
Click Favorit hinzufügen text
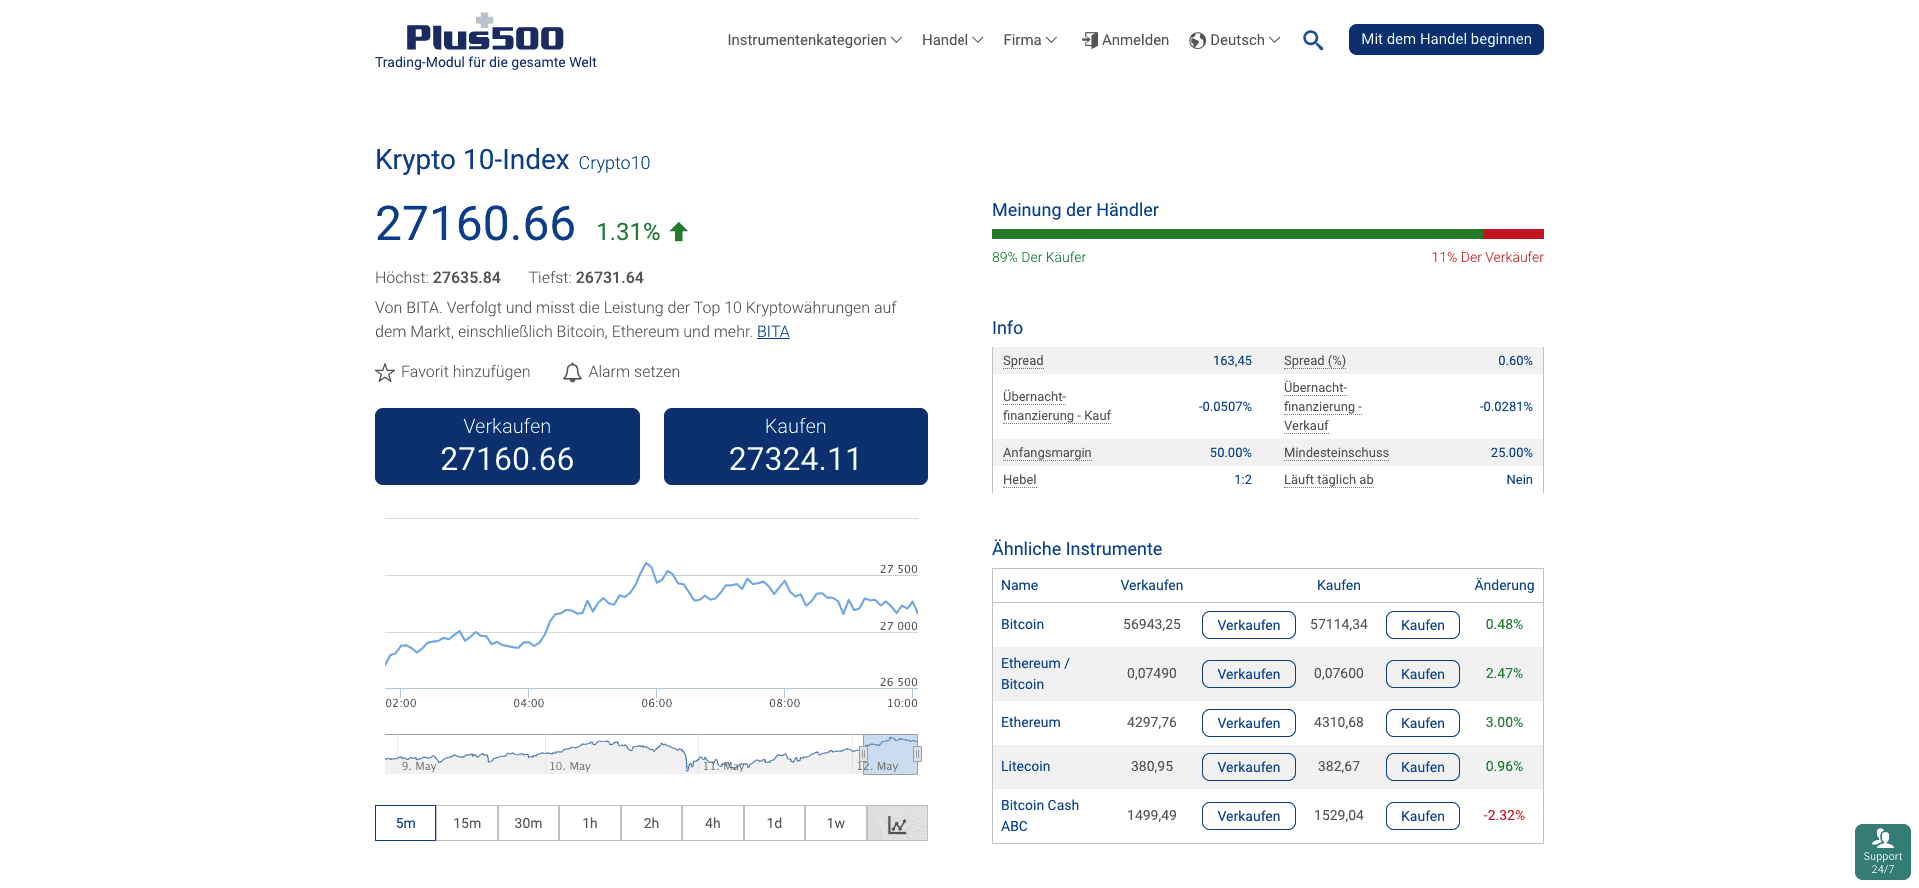point(466,372)
